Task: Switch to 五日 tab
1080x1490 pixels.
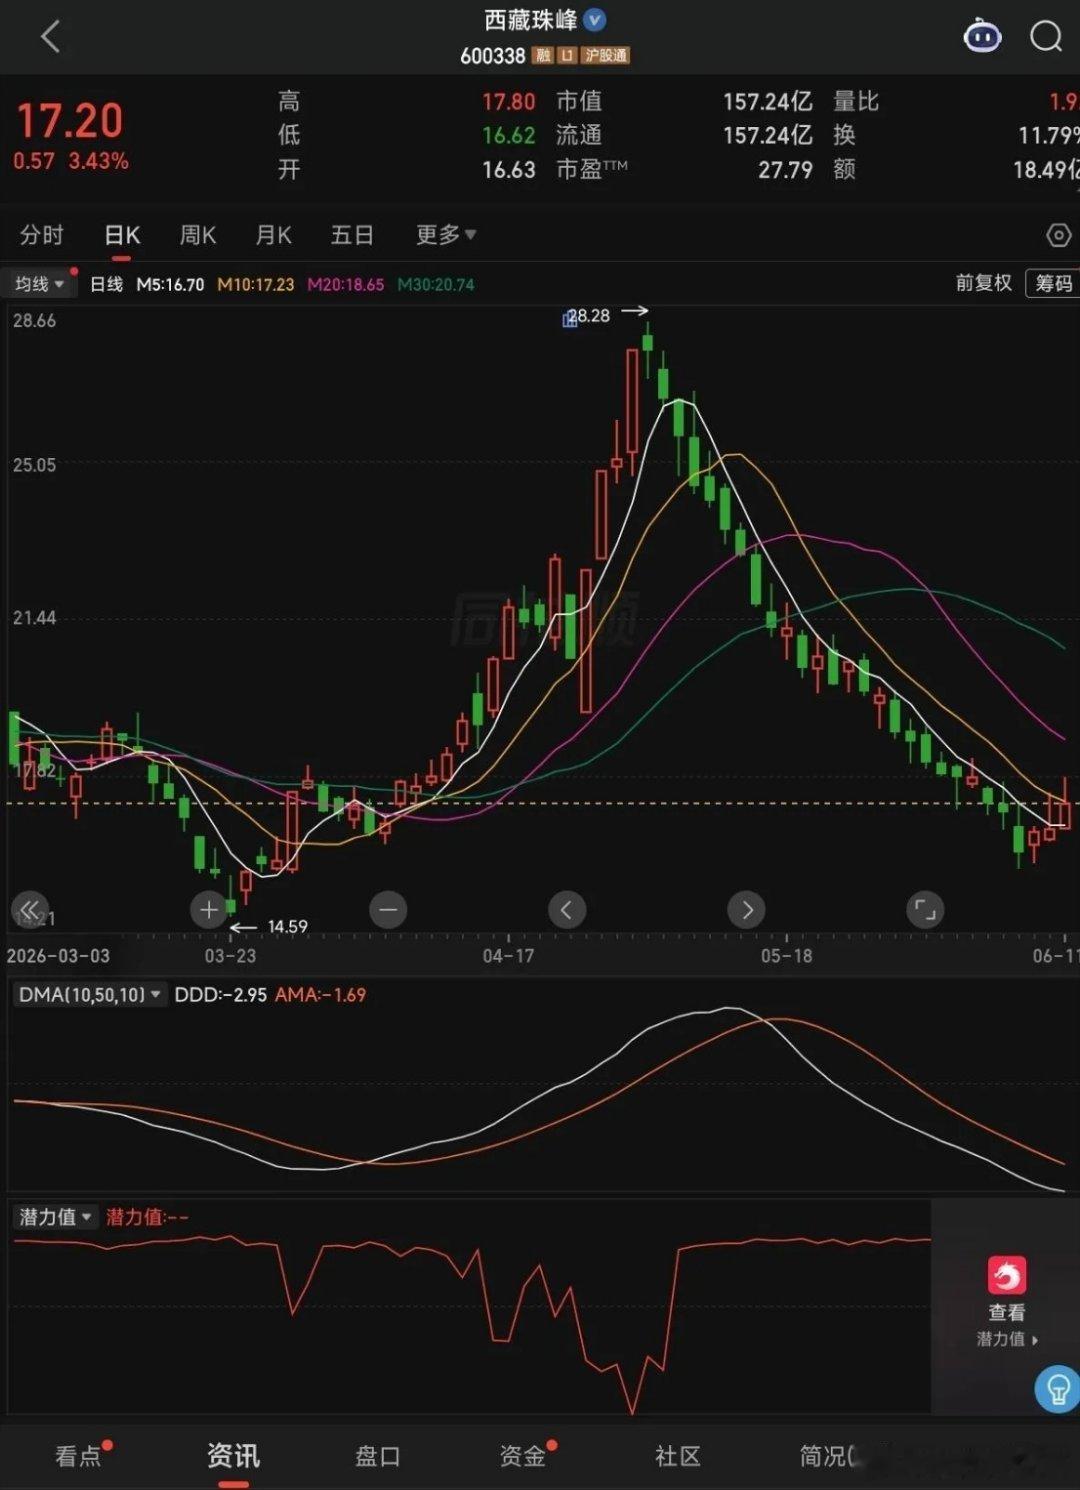Action: point(352,235)
